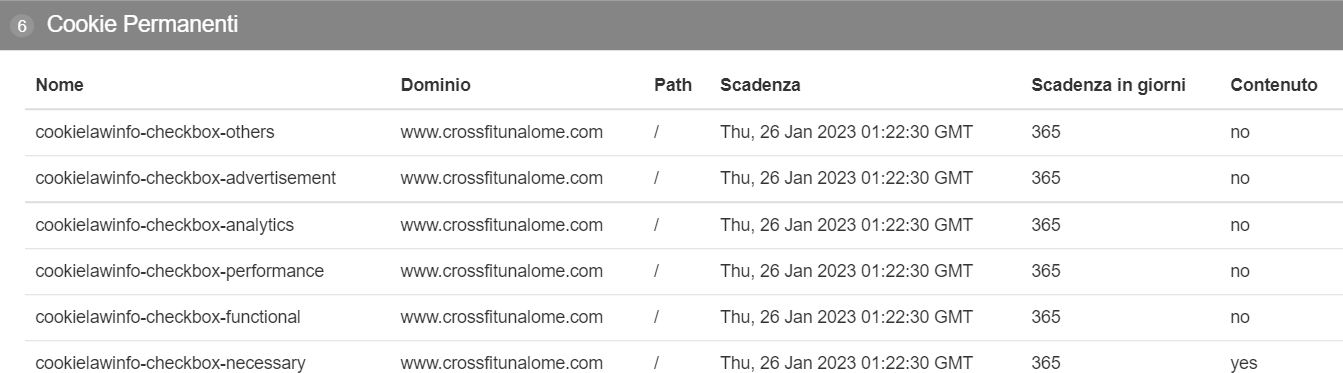Sort by the Nome column header

tap(60, 85)
